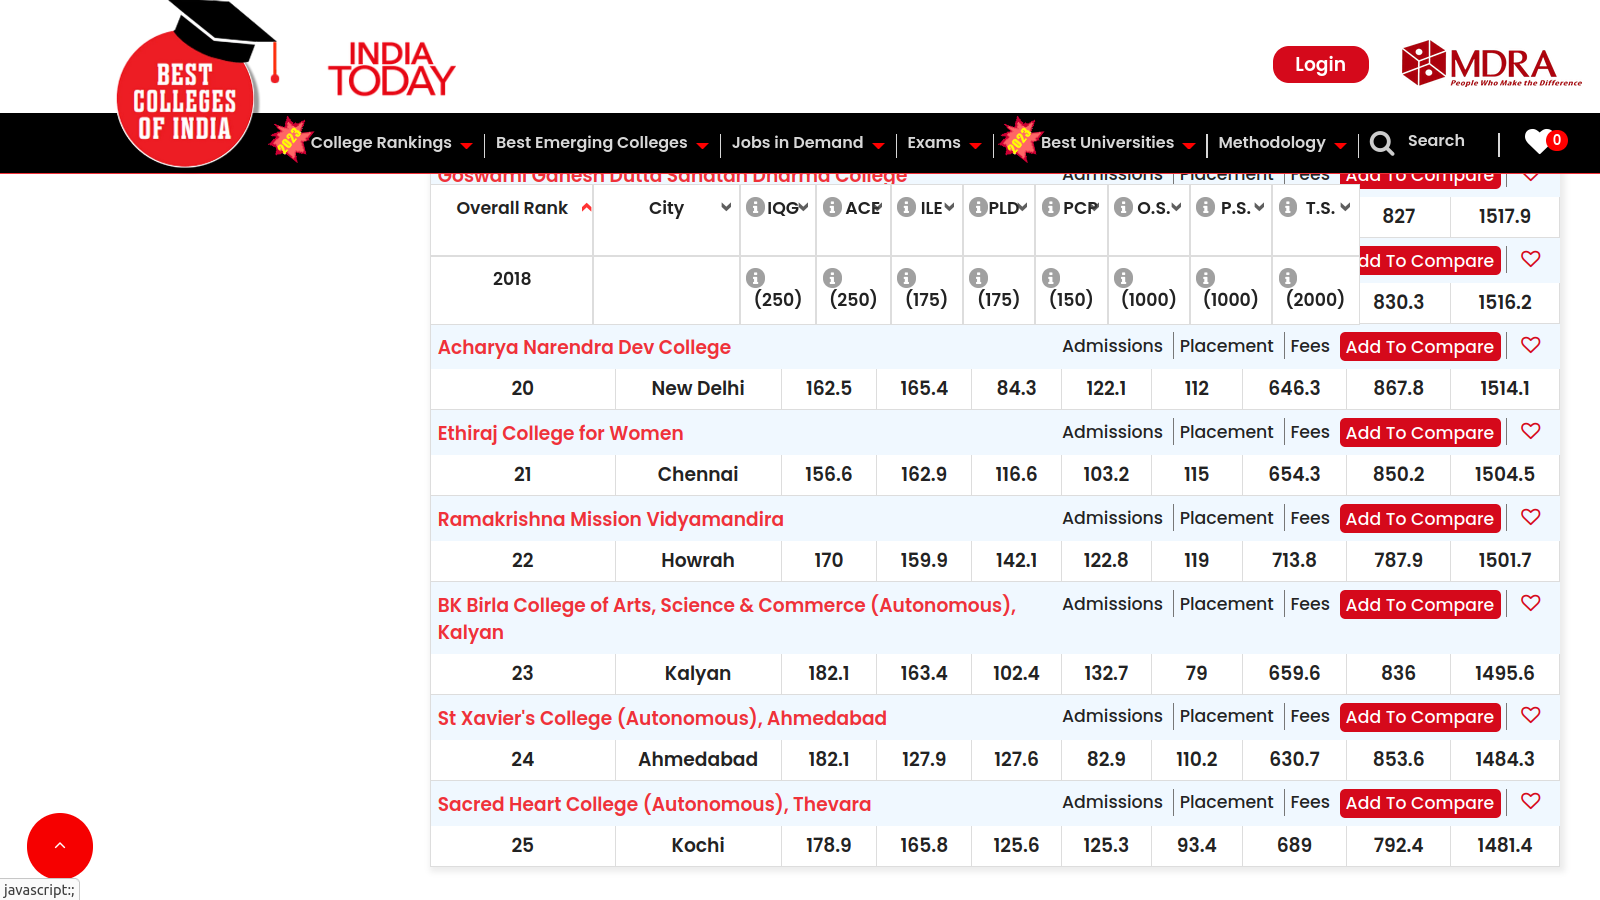Expand Jobs in Demand menu

point(807,143)
